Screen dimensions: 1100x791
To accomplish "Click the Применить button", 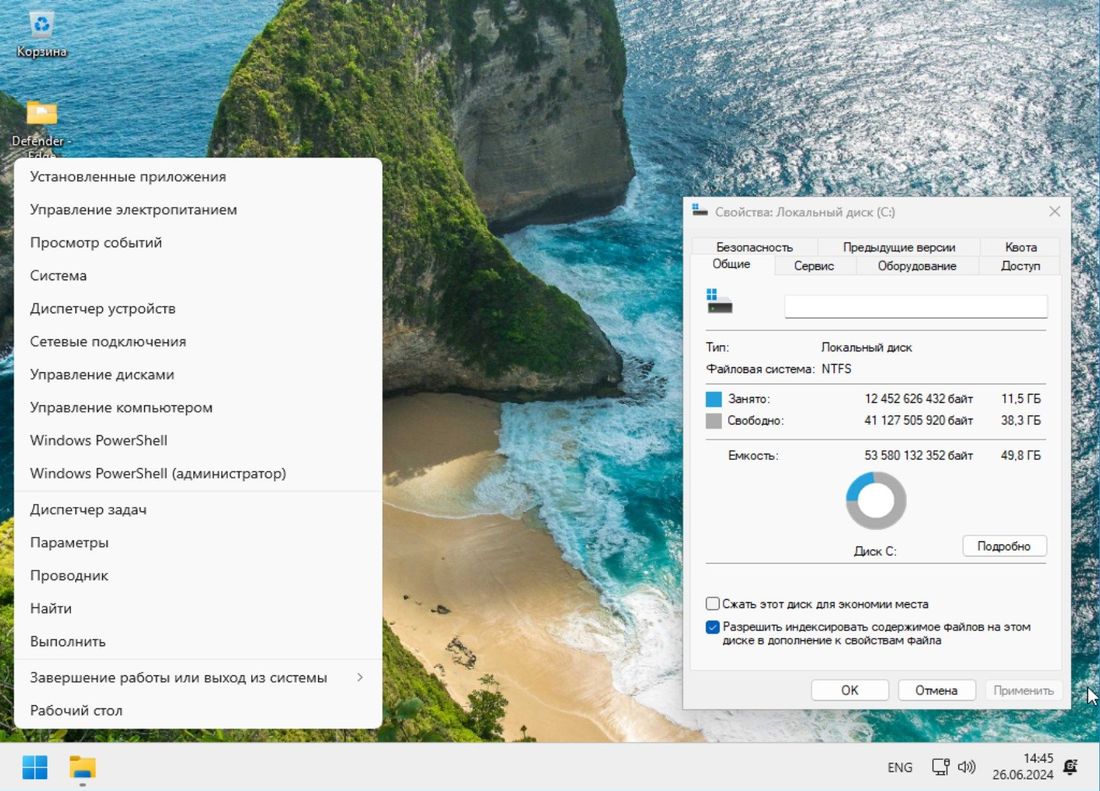I will tap(1024, 690).
